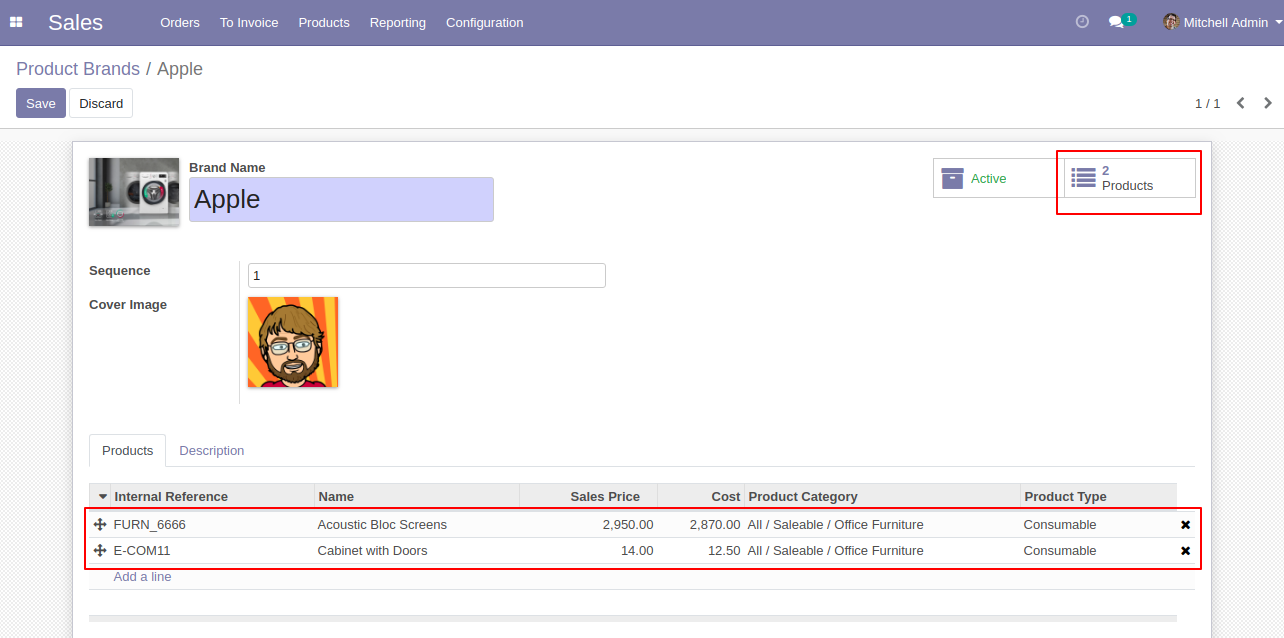Click the Products list icon in stat button
The height and width of the screenshot is (638, 1284).
[x=1083, y=178]
